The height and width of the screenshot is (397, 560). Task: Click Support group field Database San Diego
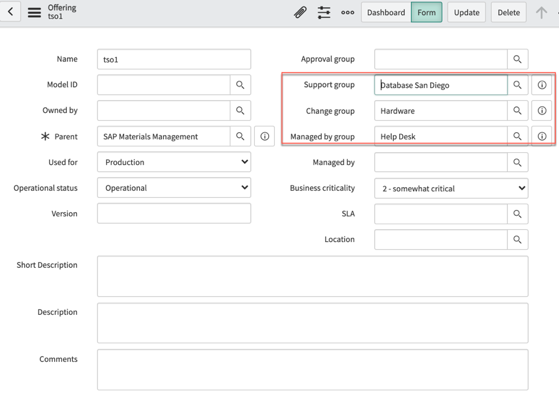click(x=441, y=85)
